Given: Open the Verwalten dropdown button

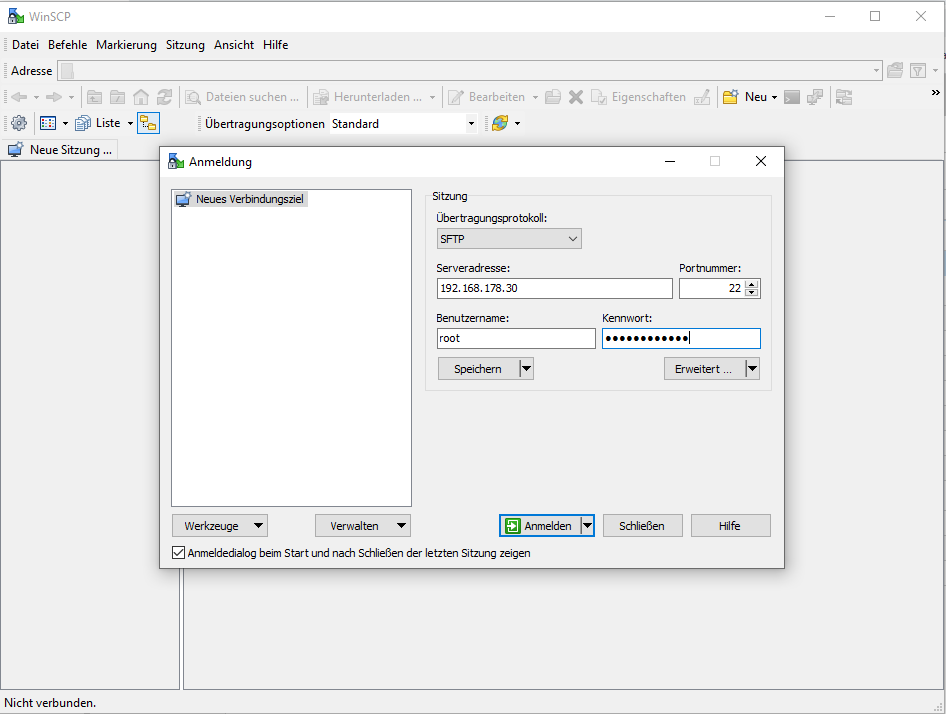Looking at the screenshot, I should click(x=363, y=526).
